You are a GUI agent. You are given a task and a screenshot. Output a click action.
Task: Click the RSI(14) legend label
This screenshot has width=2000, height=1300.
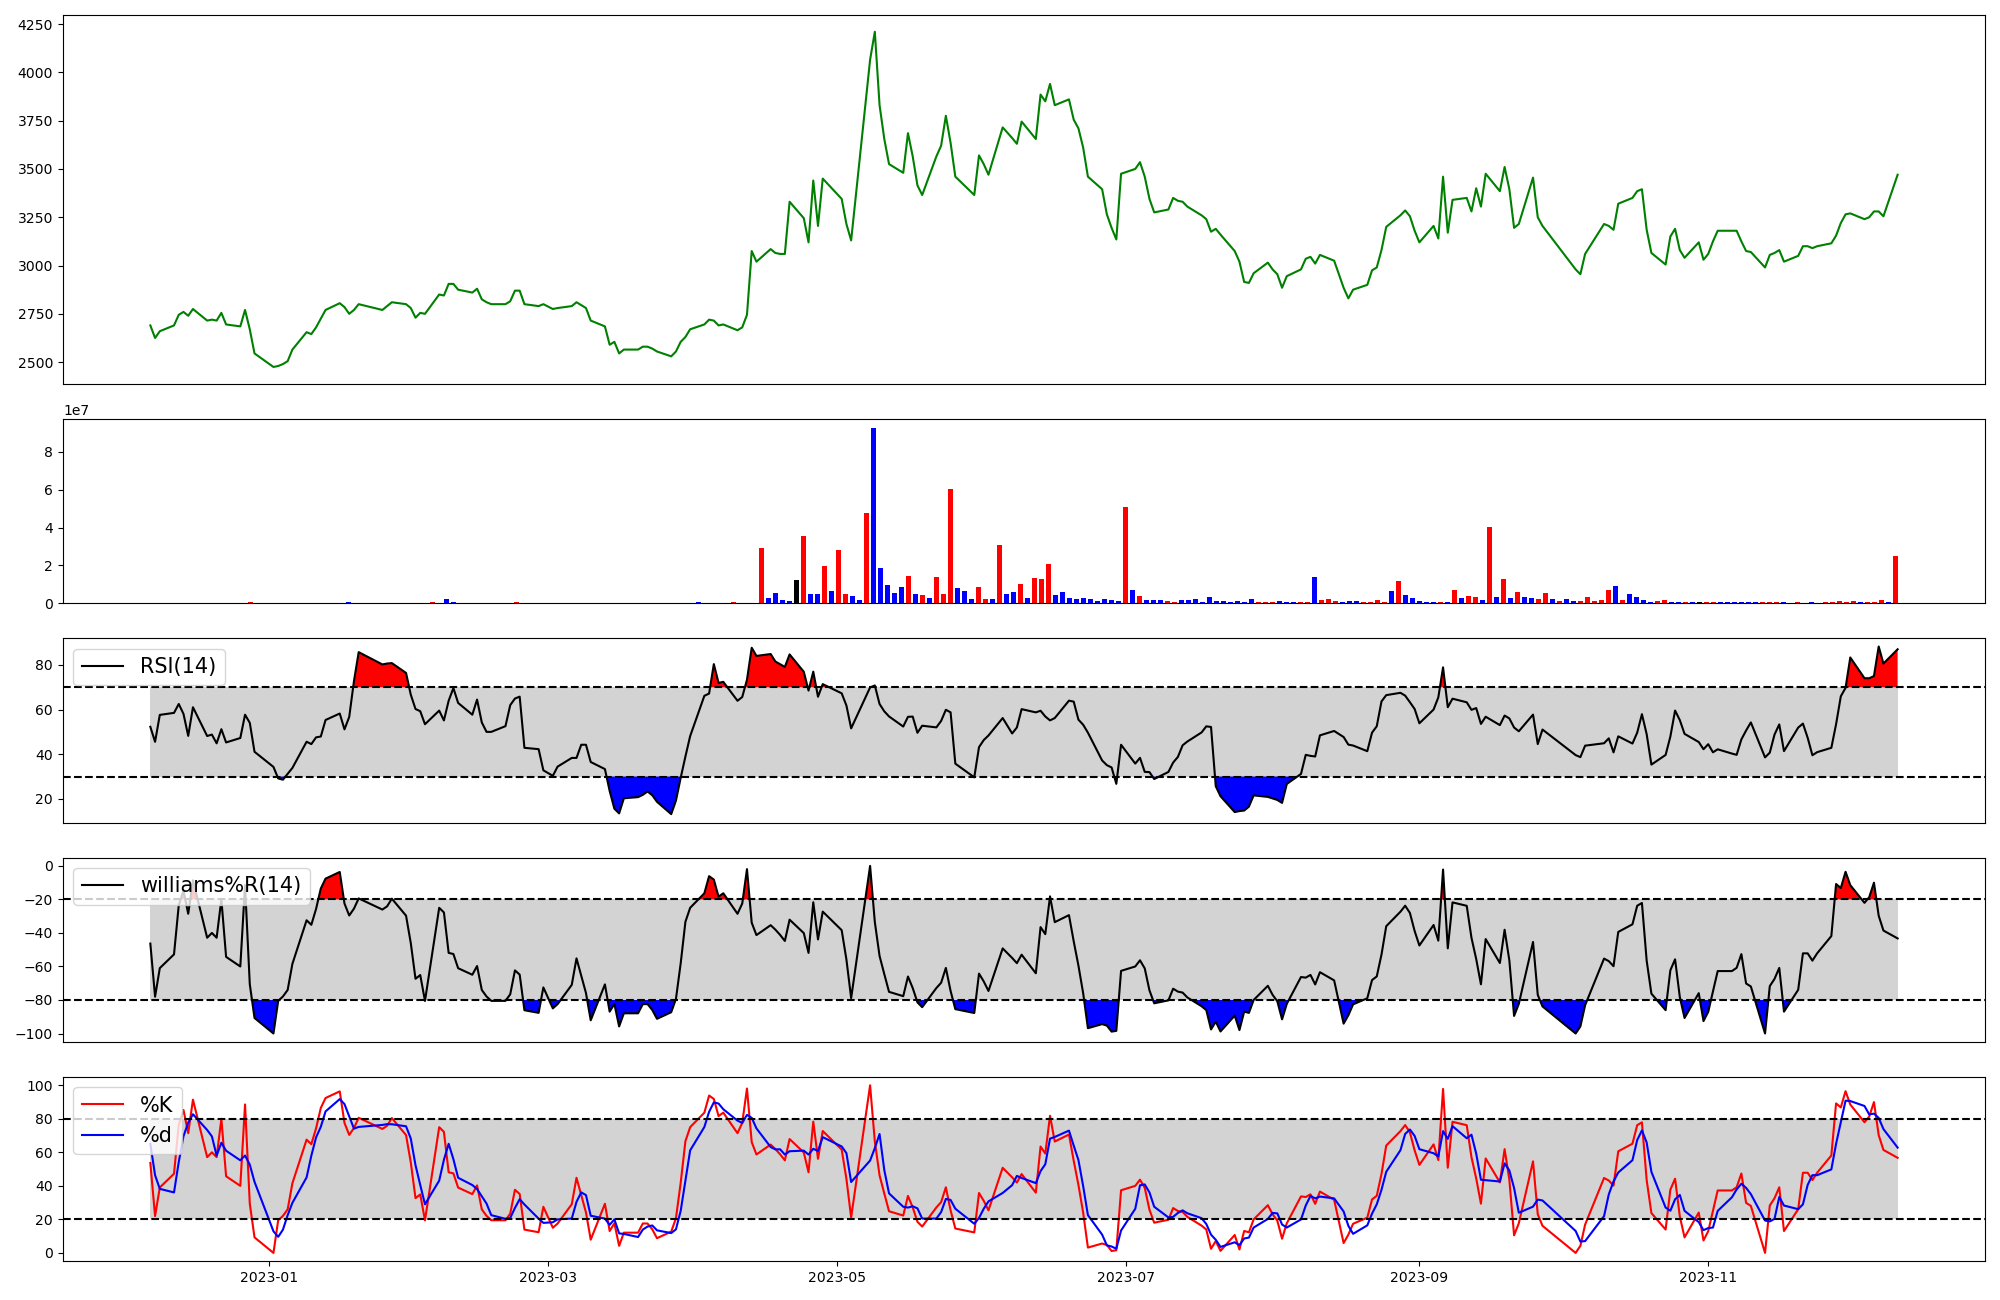point(177,666)
